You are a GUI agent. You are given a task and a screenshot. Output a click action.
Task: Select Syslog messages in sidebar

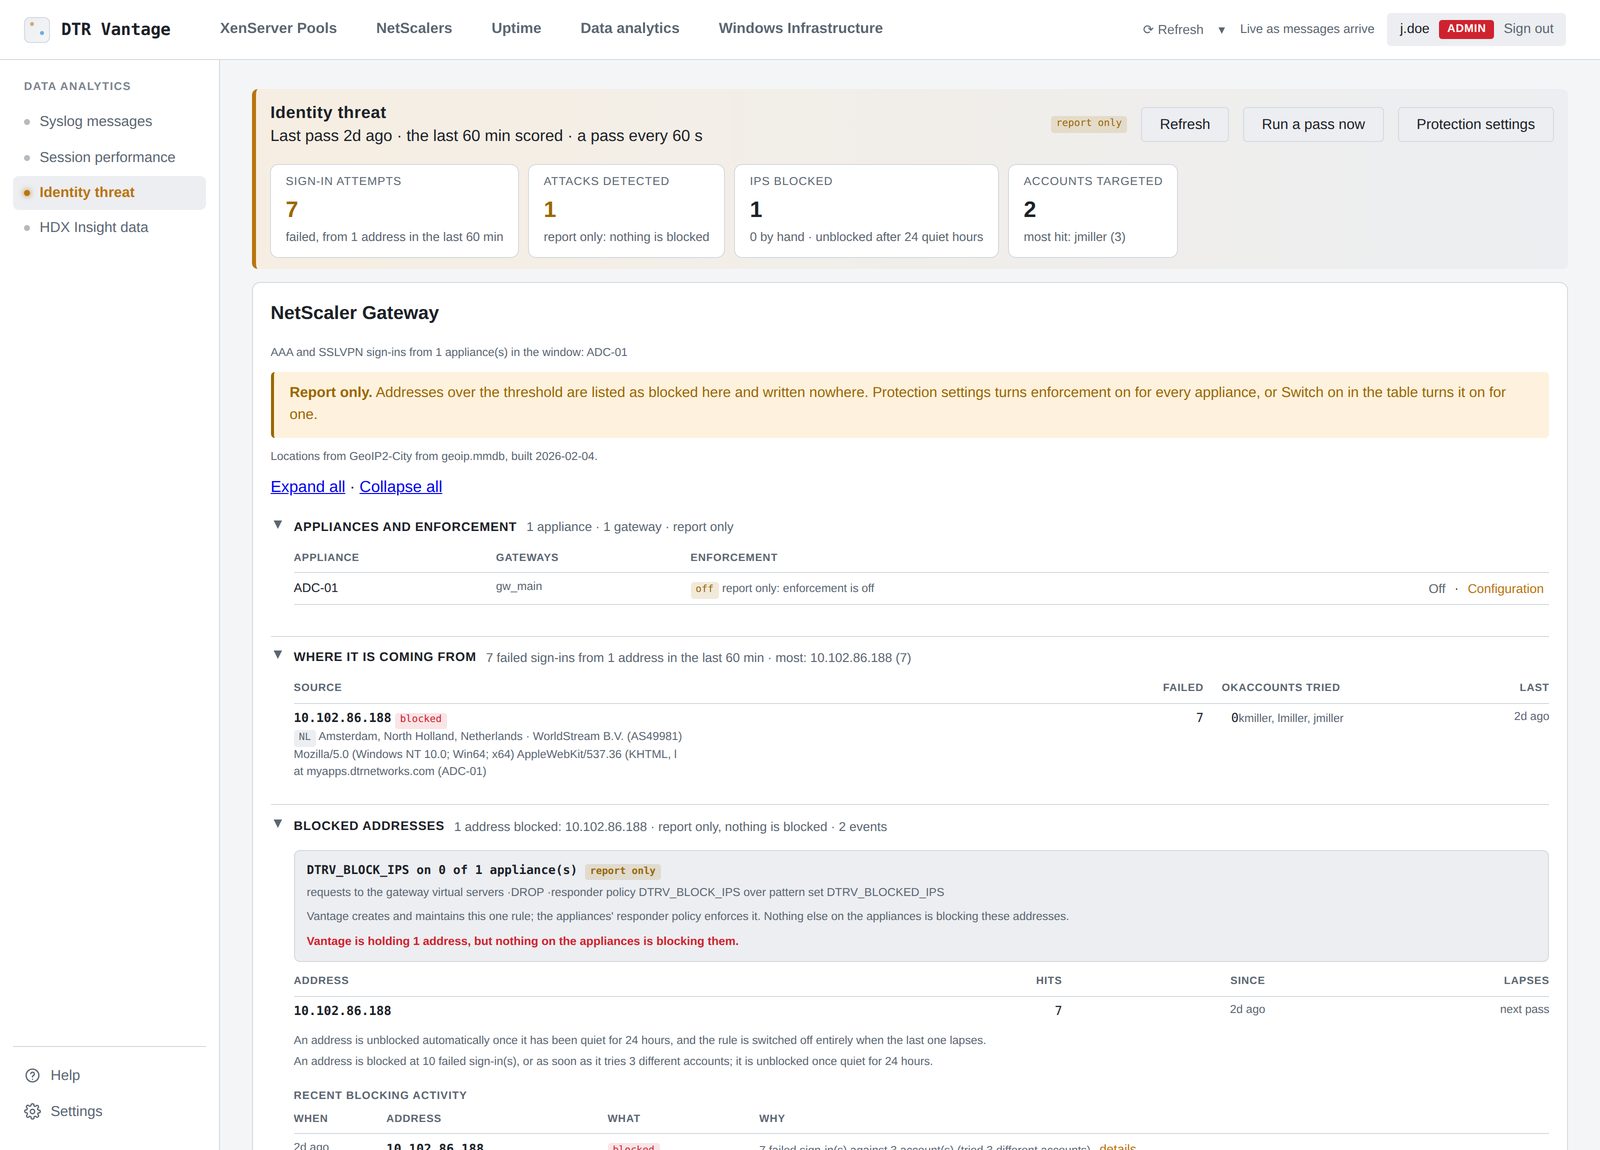pos(109,121)
